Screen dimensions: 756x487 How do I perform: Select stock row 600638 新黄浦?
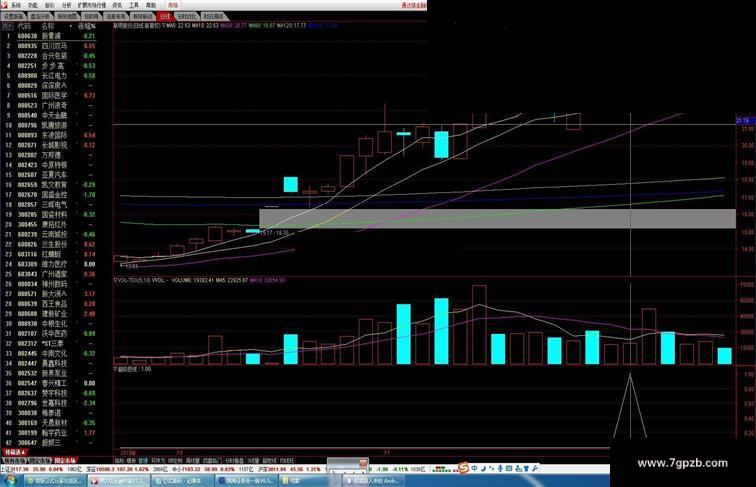pyautogui.click(x=51, y=36)
